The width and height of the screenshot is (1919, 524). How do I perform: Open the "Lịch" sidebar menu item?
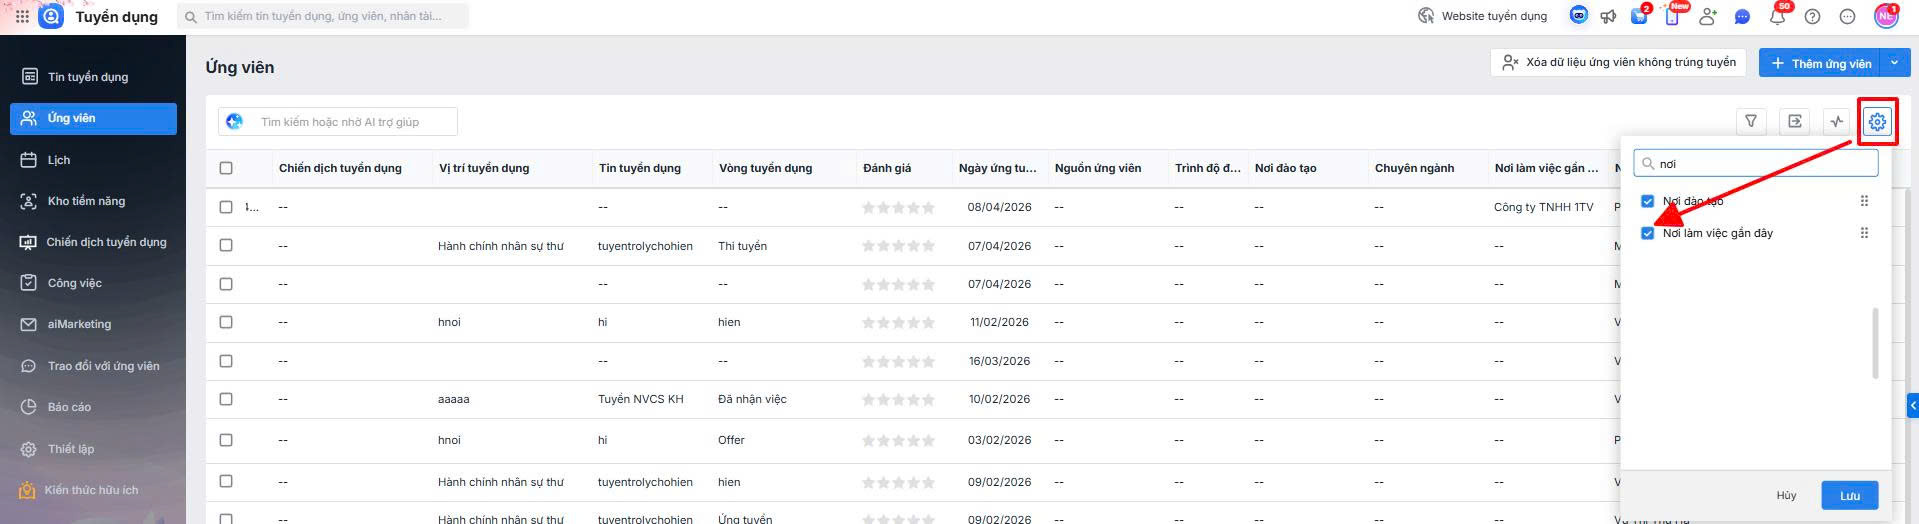59,160
